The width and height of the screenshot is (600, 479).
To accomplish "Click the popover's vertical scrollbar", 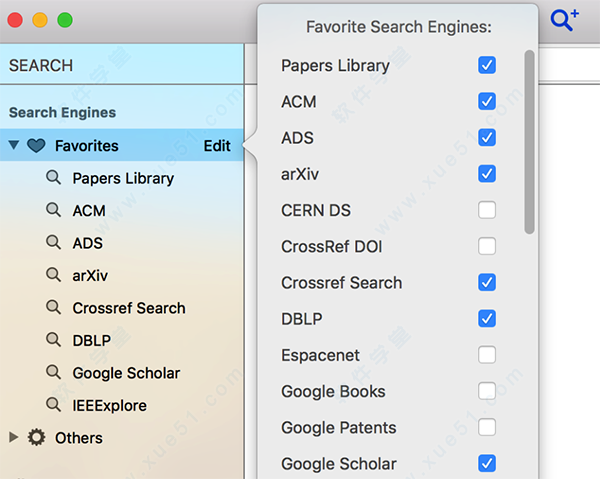I will [529, 142].
